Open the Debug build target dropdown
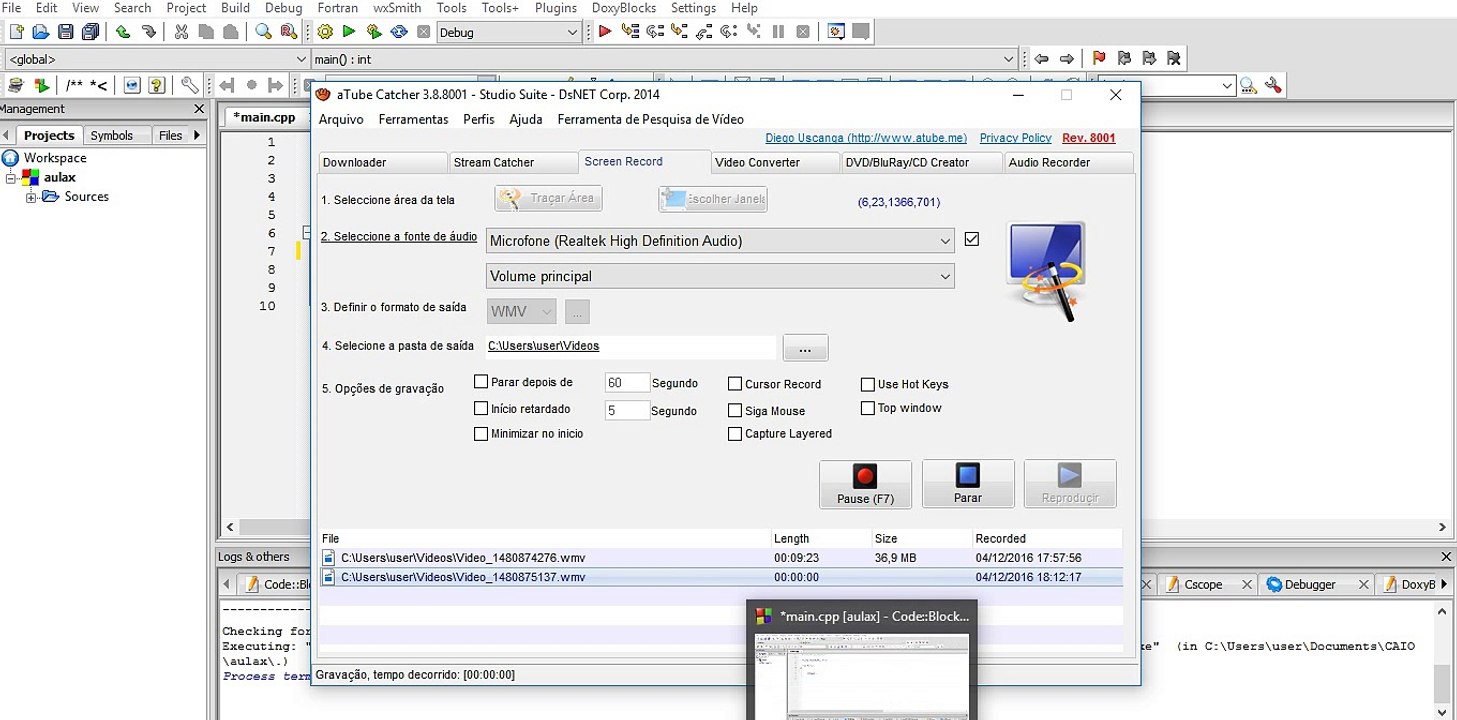Viewport: 1457px width, 720px height. (x=509, y=32)
